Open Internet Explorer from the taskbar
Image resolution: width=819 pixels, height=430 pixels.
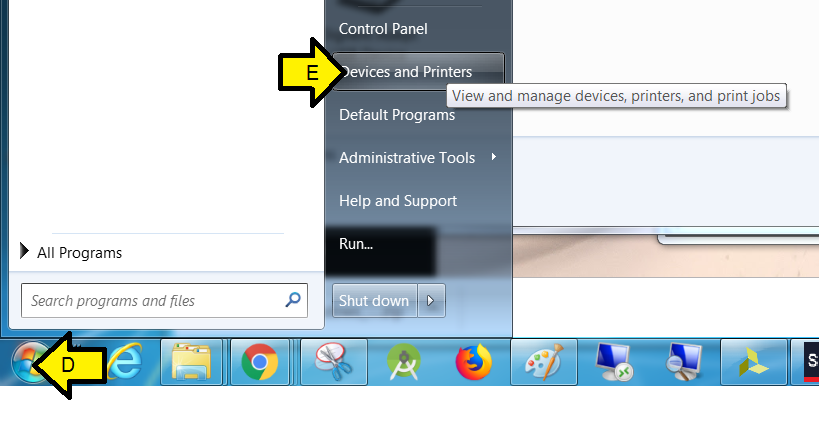click(125, 362)
